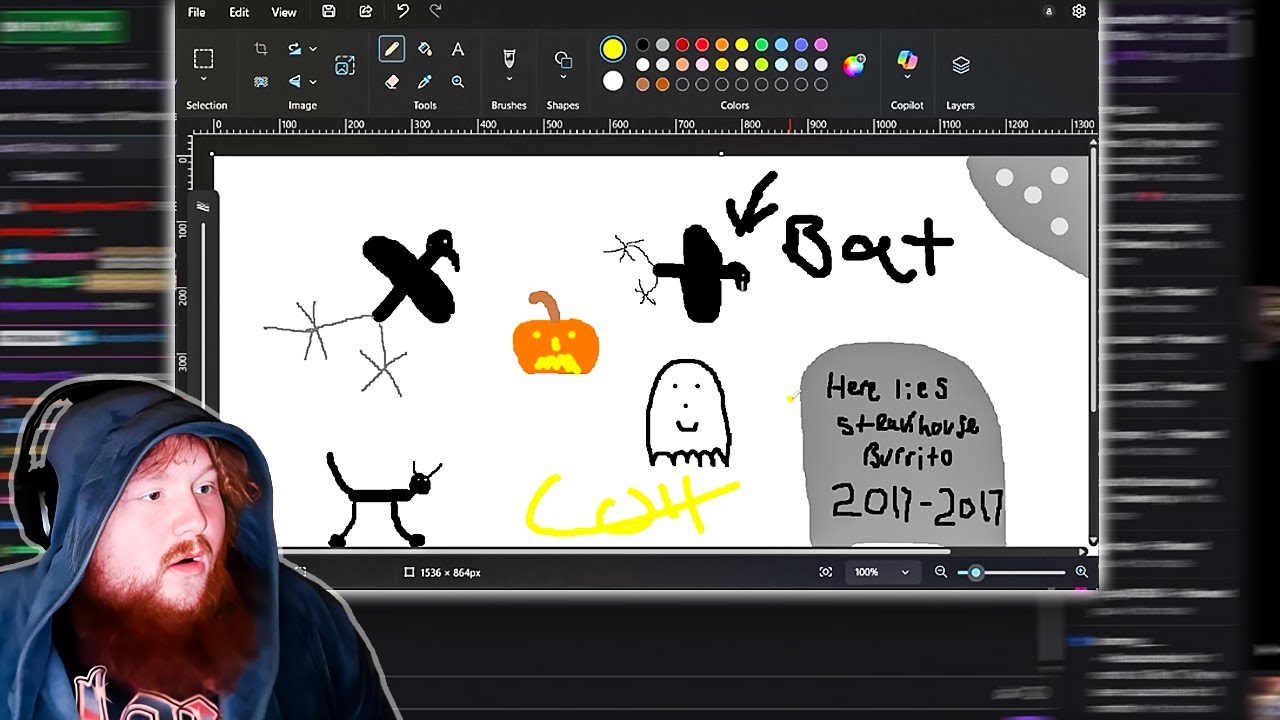Open the Layers panel
This screenshot has width=1280, height=720.
[961, 65]
